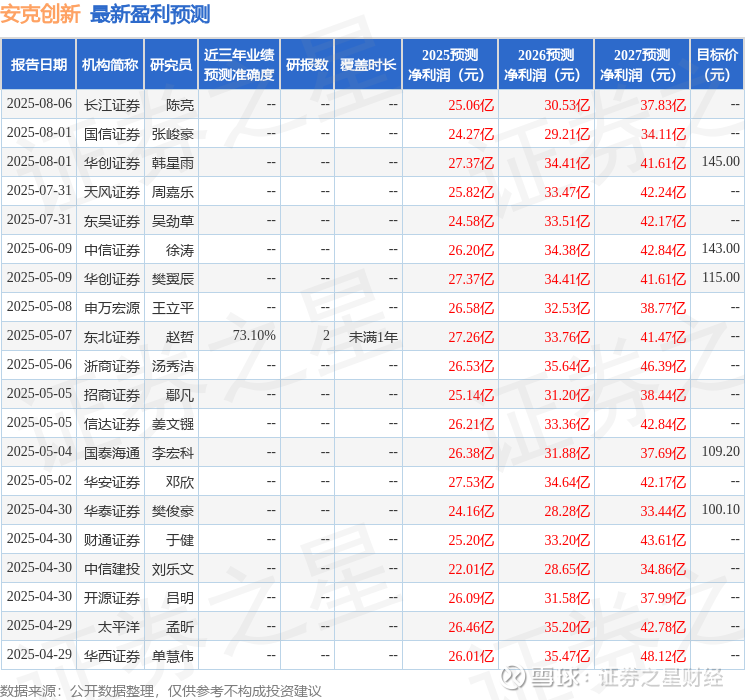The height and width of the screenshot is (700, 745).
Task: Click 2025 forecast value 25.06亿
Action: [471, 105]
